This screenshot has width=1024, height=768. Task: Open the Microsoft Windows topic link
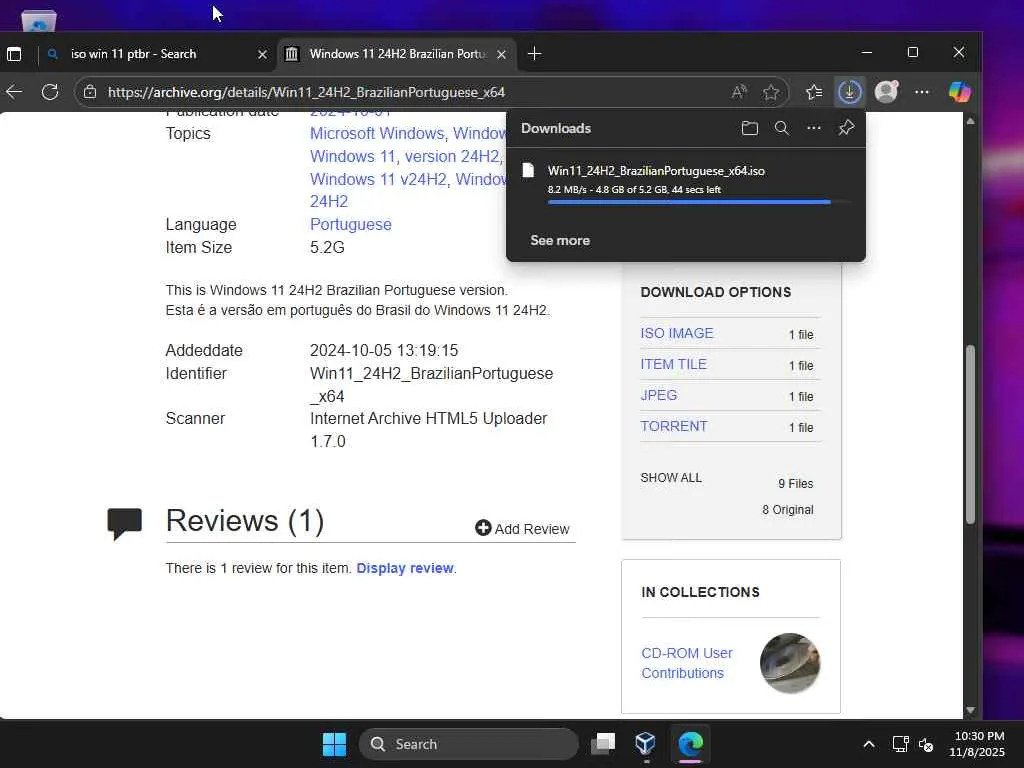tap(377, 133)
